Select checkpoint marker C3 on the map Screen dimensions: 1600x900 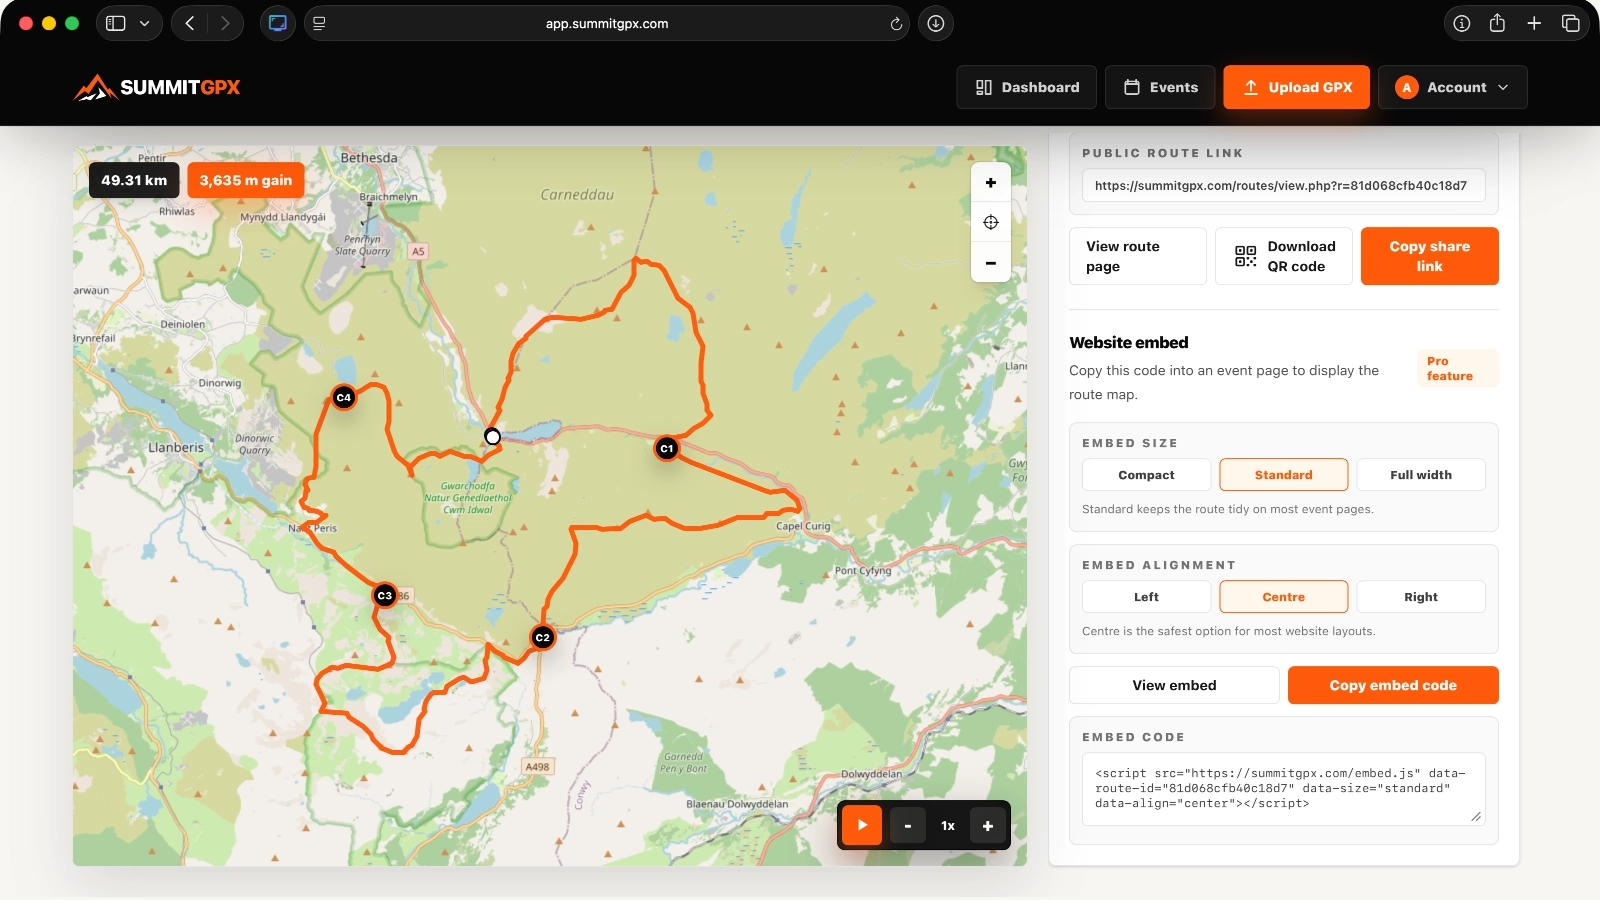click(x=385, y=595)
